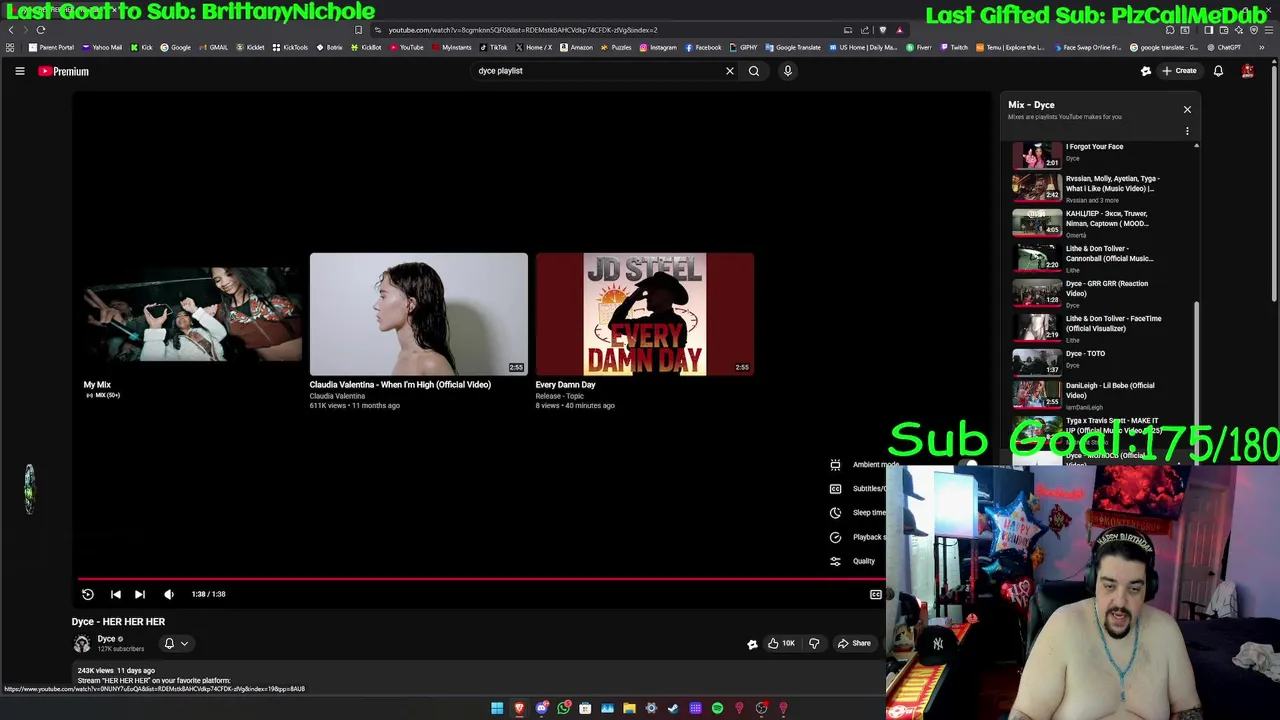Screen dimensions: 1280x720
Task: Skip to the previous video
Action: (115, 594)
